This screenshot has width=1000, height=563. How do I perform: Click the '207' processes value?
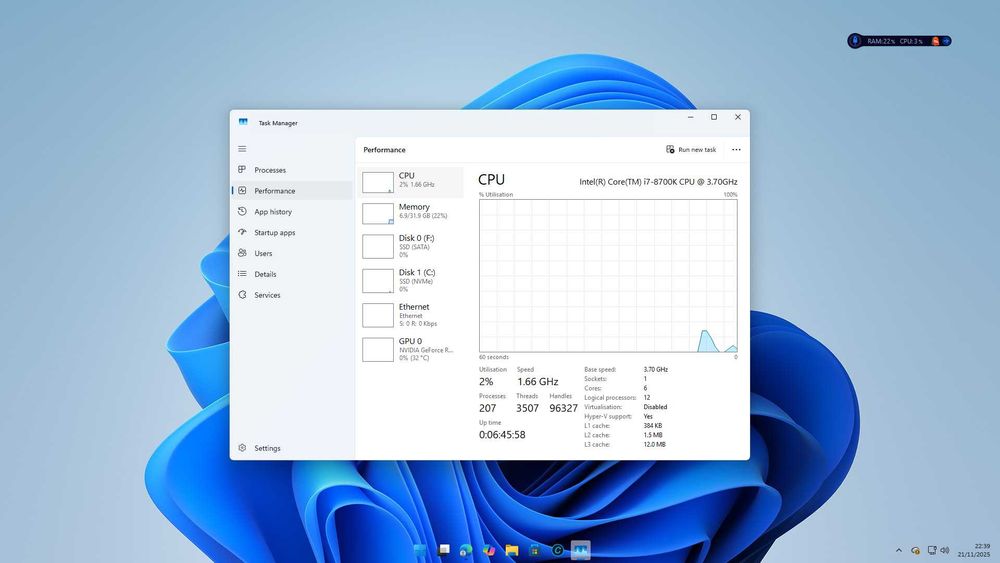coord(487,408)
